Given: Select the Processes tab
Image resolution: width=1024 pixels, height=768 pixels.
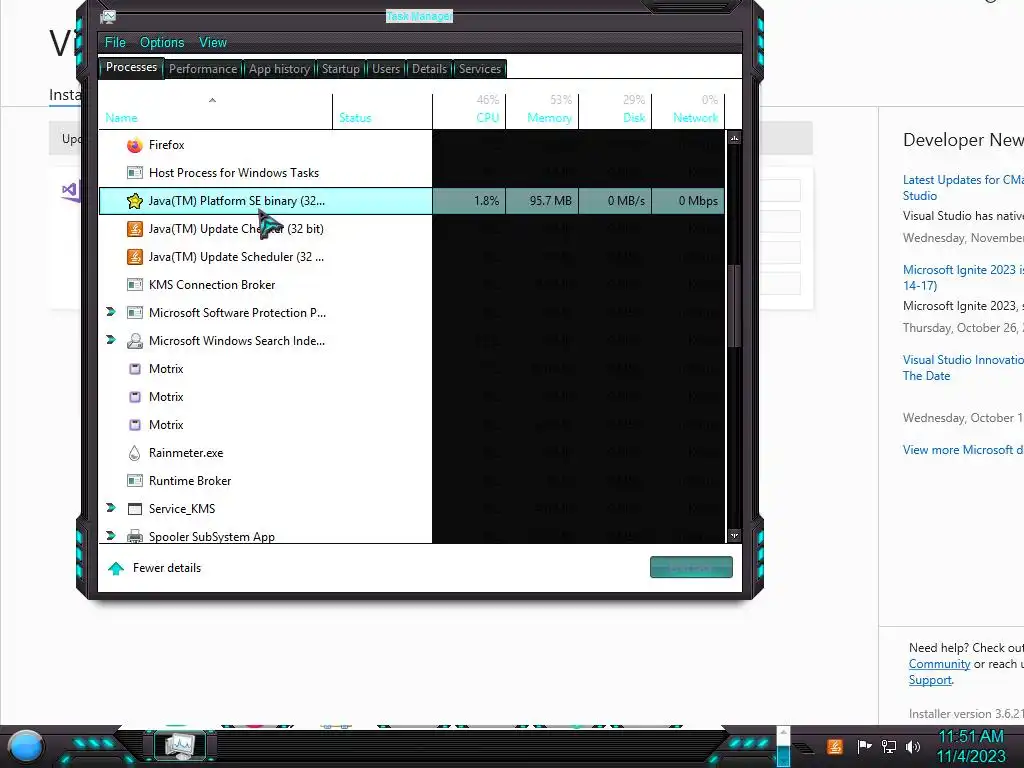Looking at the screenshot, I should 131,67.
